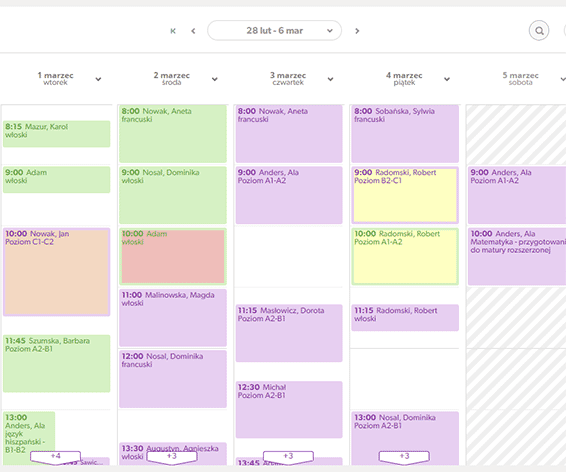This screenshot has height=472, width=566.
Task: Expand the 3 marzec czwartek day menu
Action: click(330, 79)
